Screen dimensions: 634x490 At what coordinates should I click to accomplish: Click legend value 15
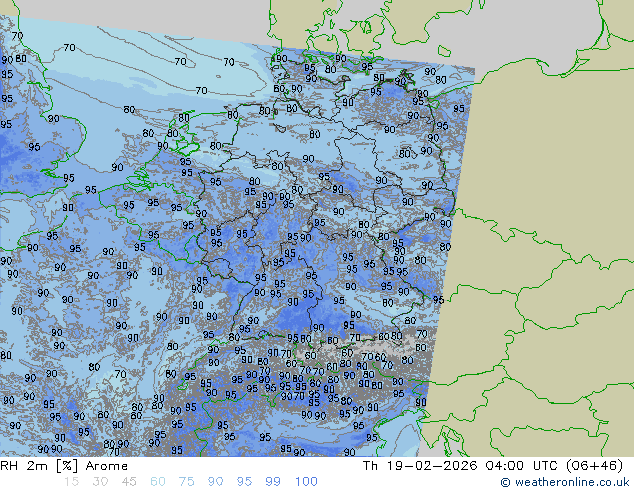(x=71, y=482)
